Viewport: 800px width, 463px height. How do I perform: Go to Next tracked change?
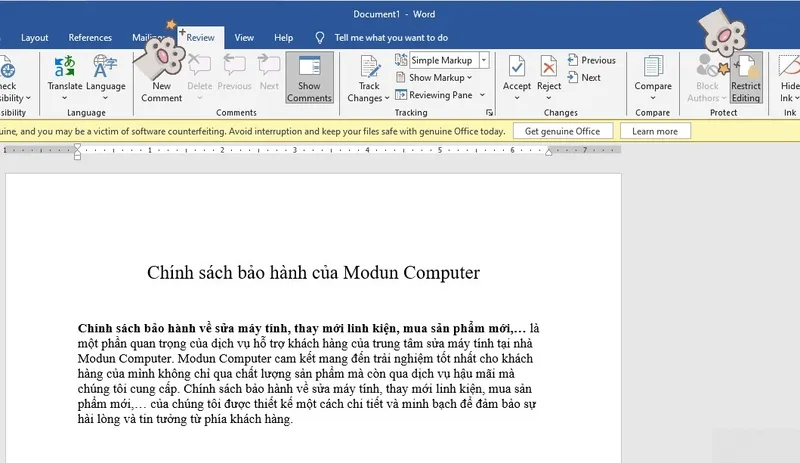tap(584, 77)
